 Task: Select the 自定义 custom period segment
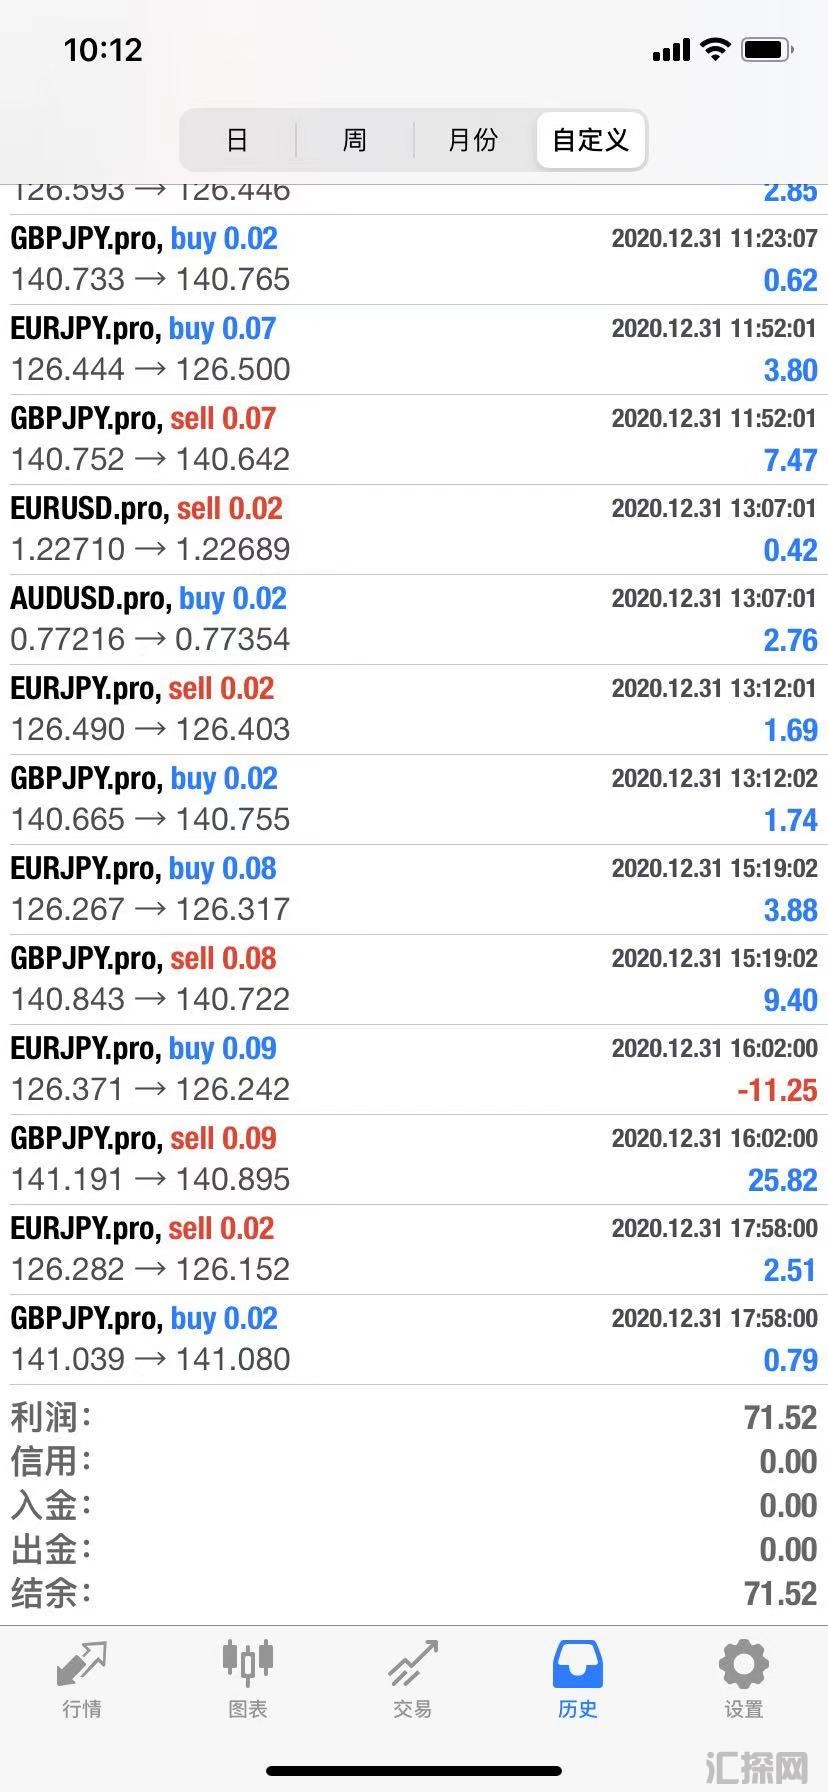click(x=591, y=140)
